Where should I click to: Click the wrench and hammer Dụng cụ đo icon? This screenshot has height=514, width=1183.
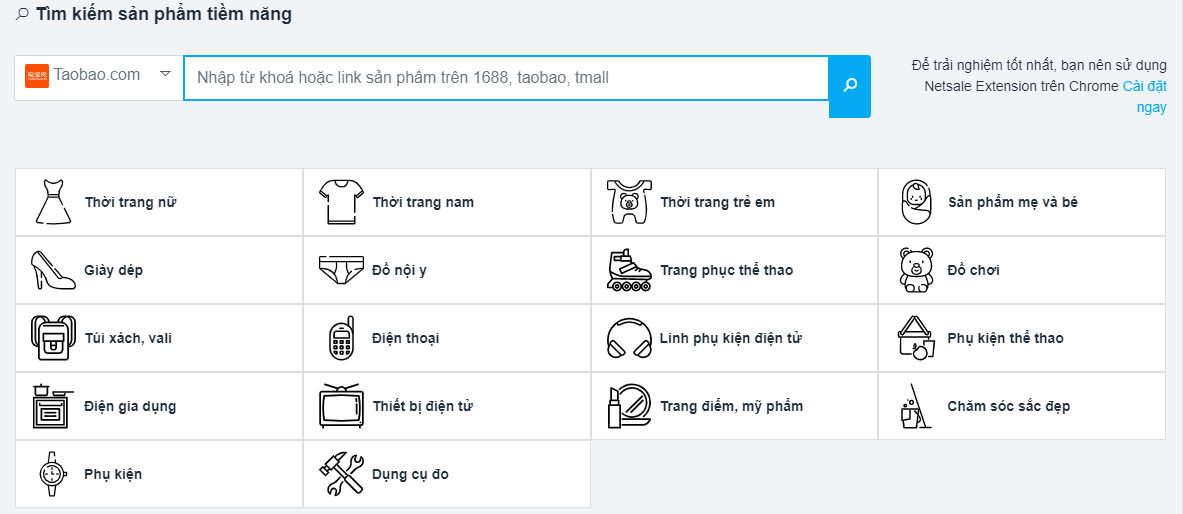(341, 474)
